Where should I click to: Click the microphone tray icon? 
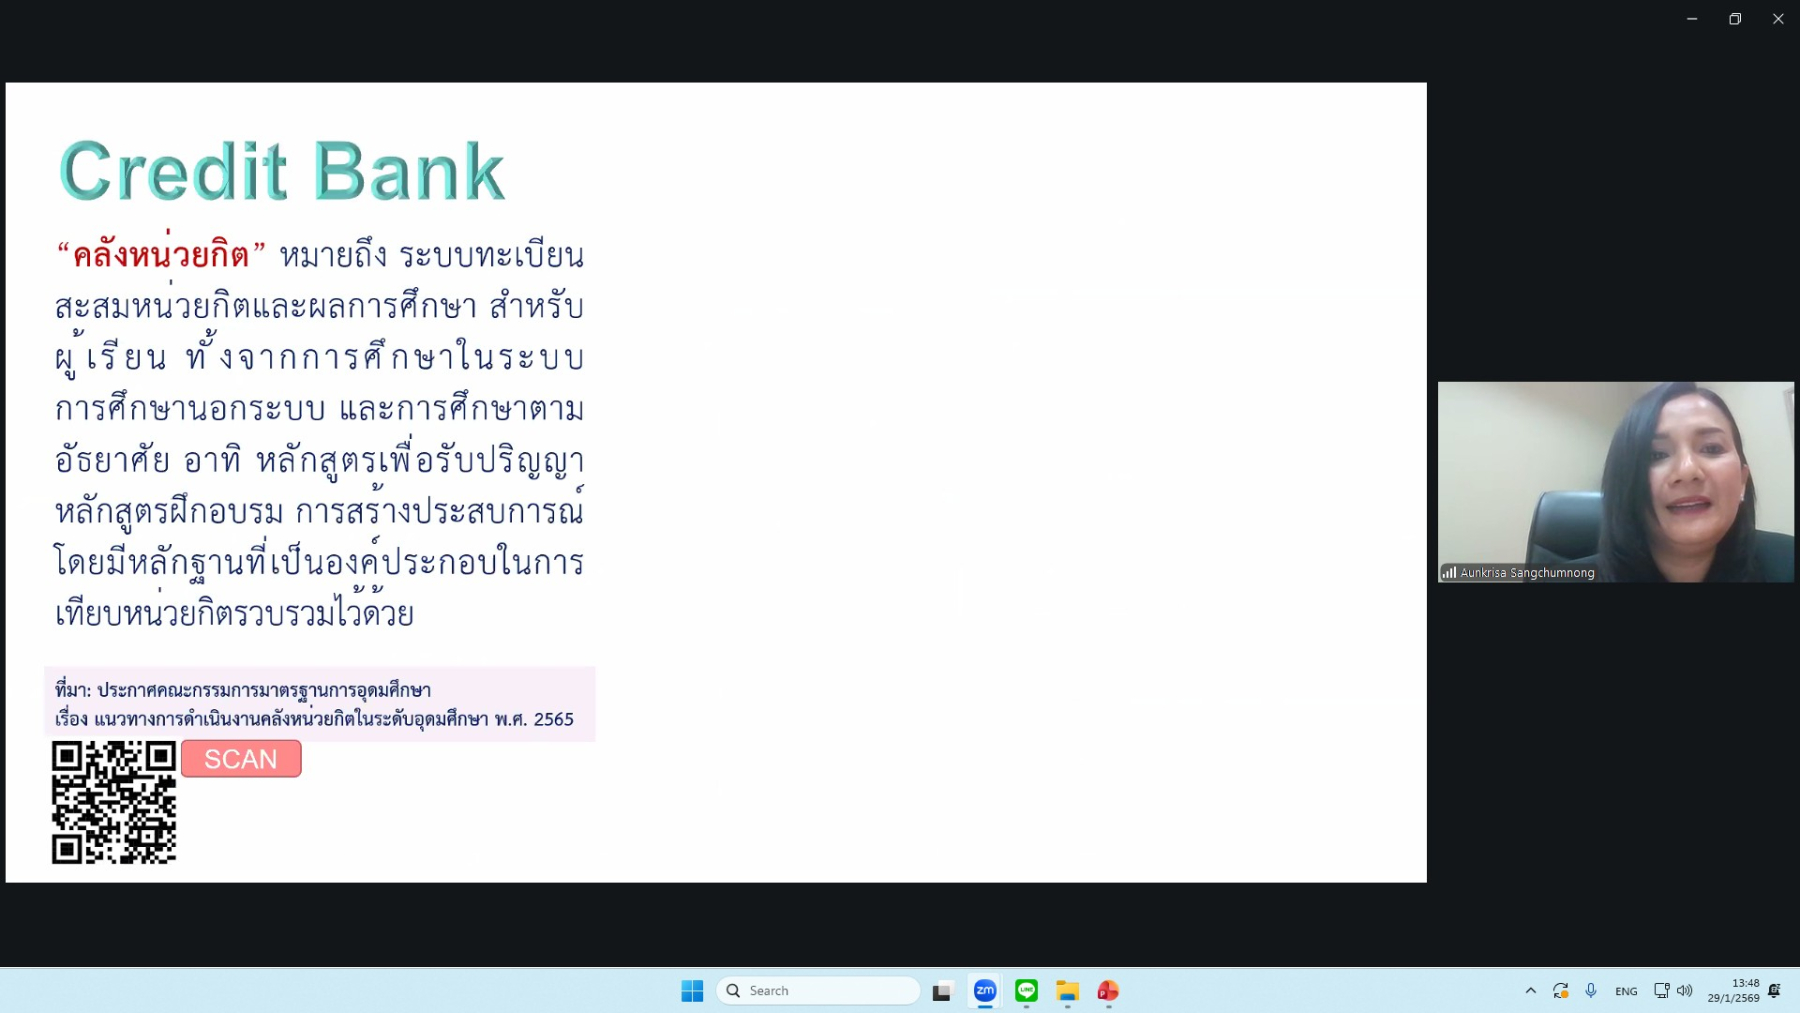pyautogui.click(x=1591, y=991)
